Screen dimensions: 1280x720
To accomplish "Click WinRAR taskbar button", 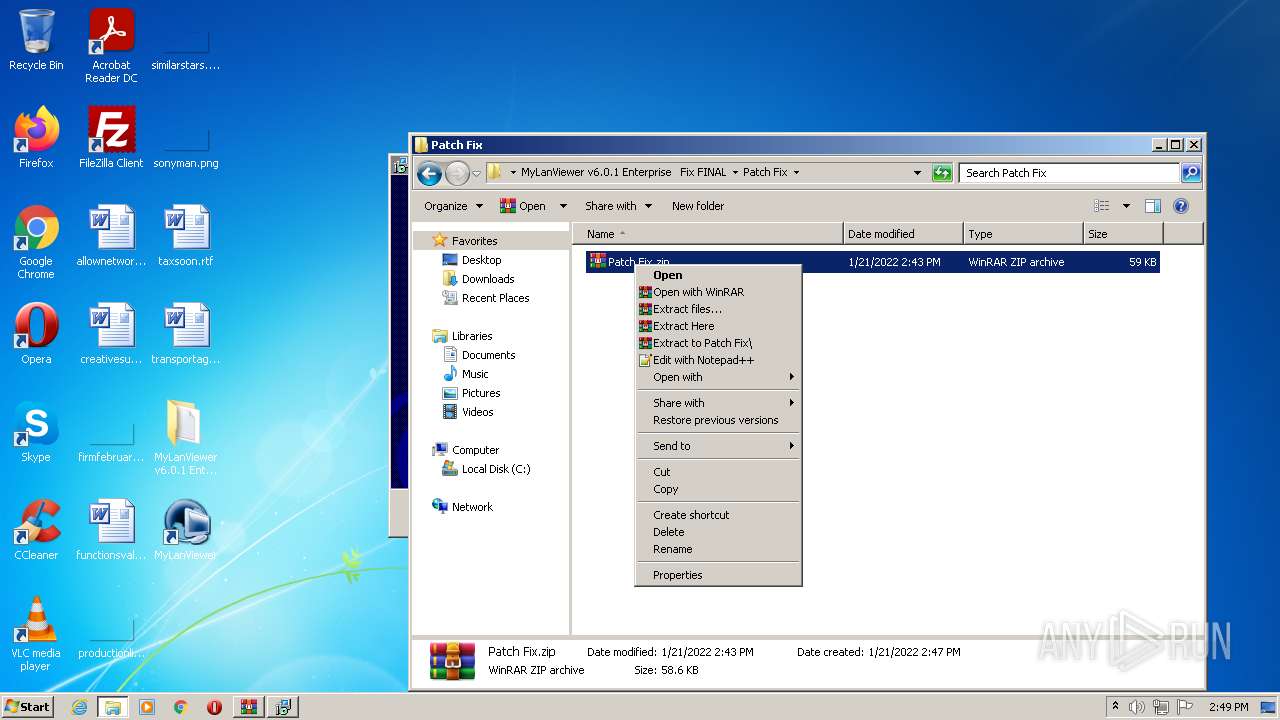I will [x=249, y=707].
